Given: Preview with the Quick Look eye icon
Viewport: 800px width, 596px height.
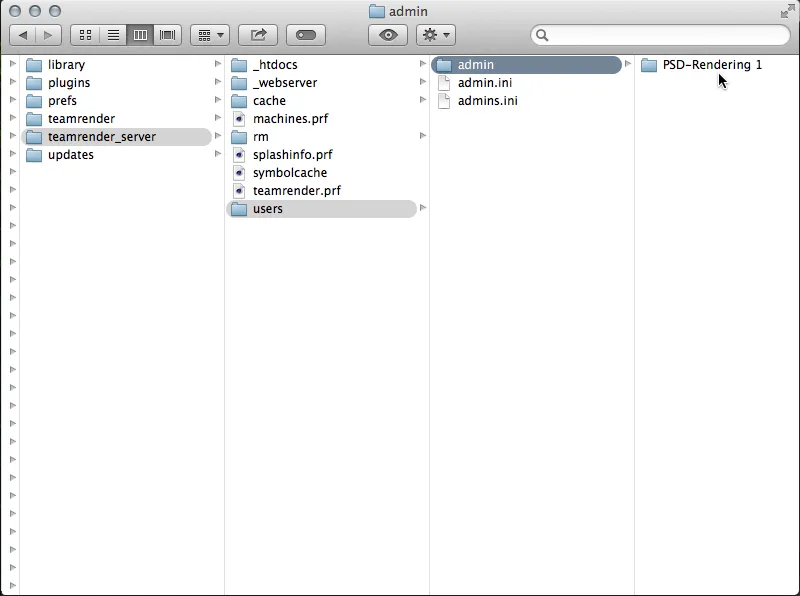Looking at the screenshot, I should pyautogui.click(x=388, y=34).
